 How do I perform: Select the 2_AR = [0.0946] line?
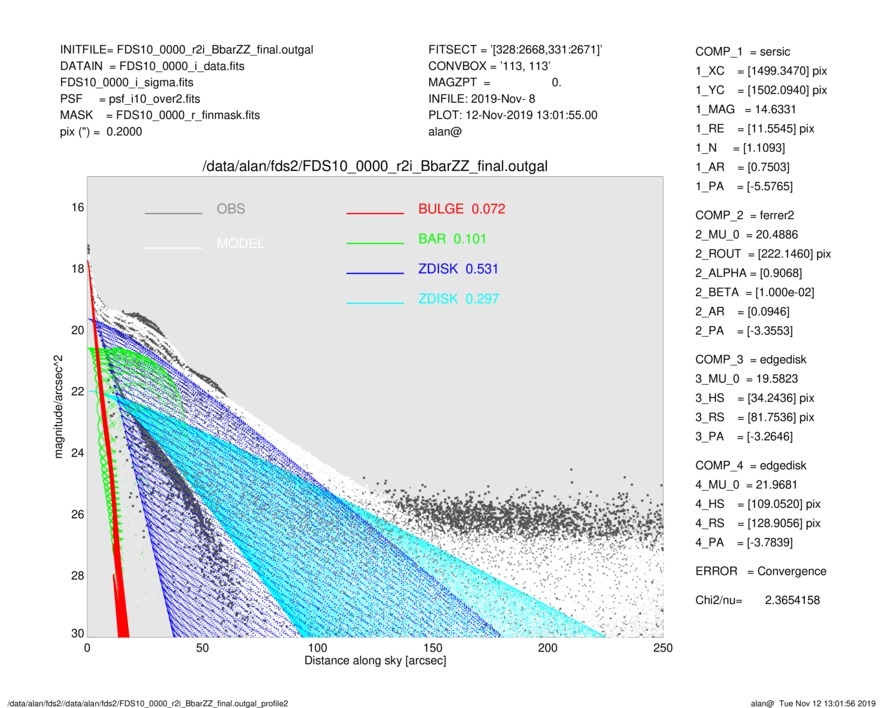coord(743,312)
